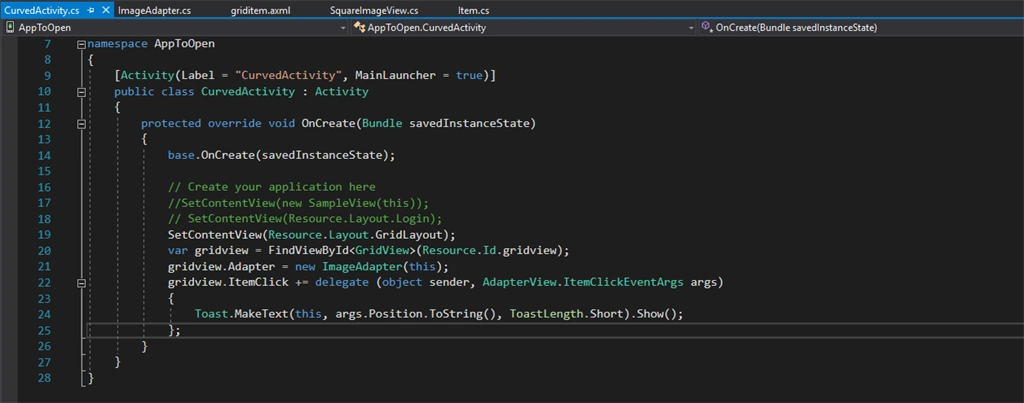
Task: Switch to the ImageAdapter.cs tab
Action: click(x=155, y=11)
